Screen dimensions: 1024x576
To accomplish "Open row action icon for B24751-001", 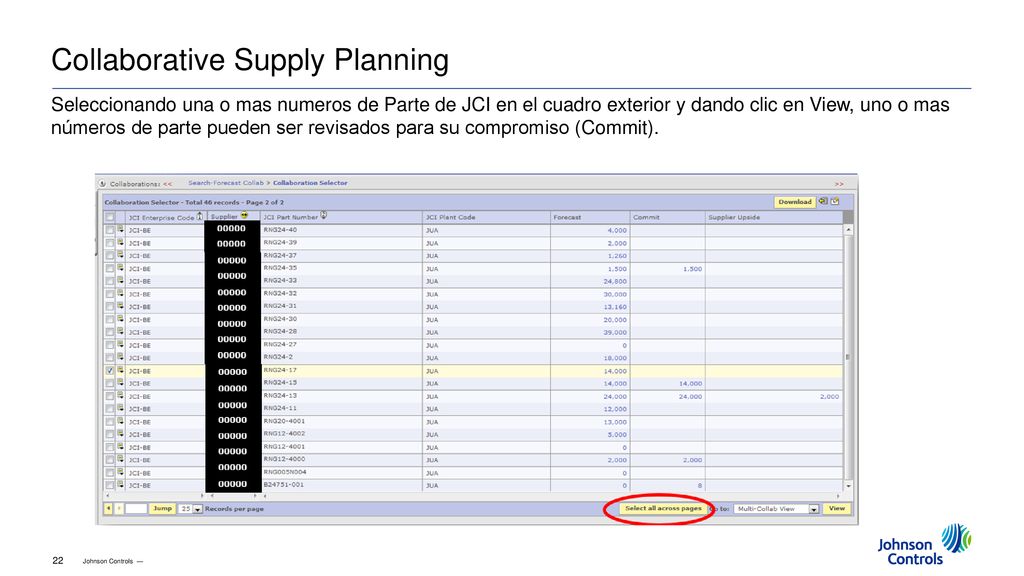I will (x=121, y=485).
